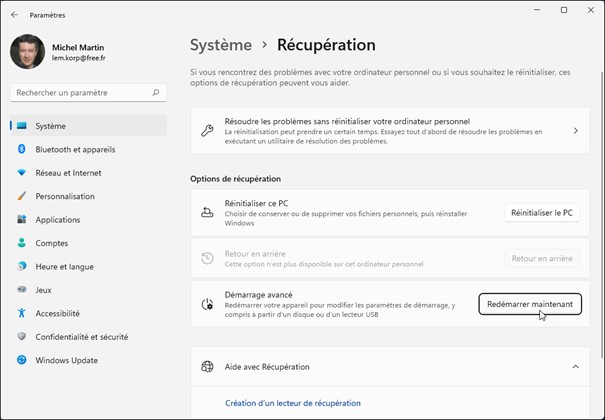Screen dimensions: 605x420
Task: Select the Jeux category
Action: coord(44,290)
